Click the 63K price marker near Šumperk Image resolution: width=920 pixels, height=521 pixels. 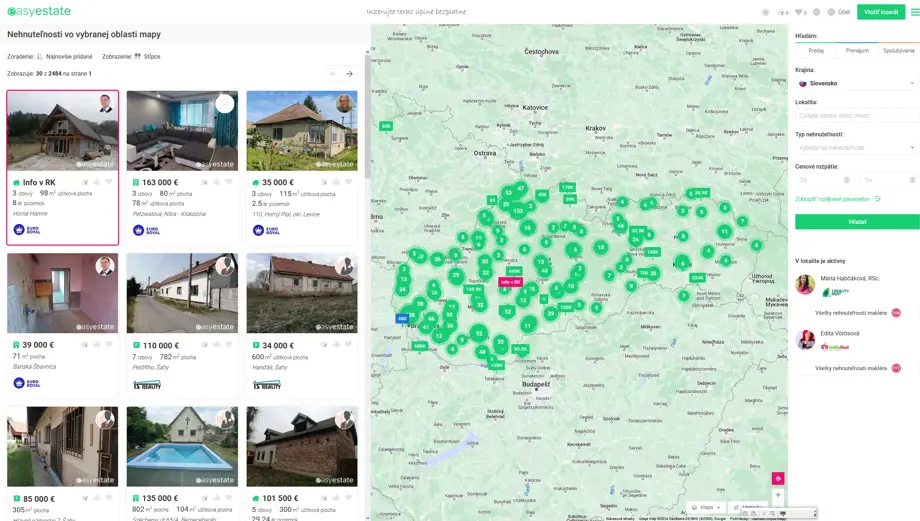(x=385, y=126)
